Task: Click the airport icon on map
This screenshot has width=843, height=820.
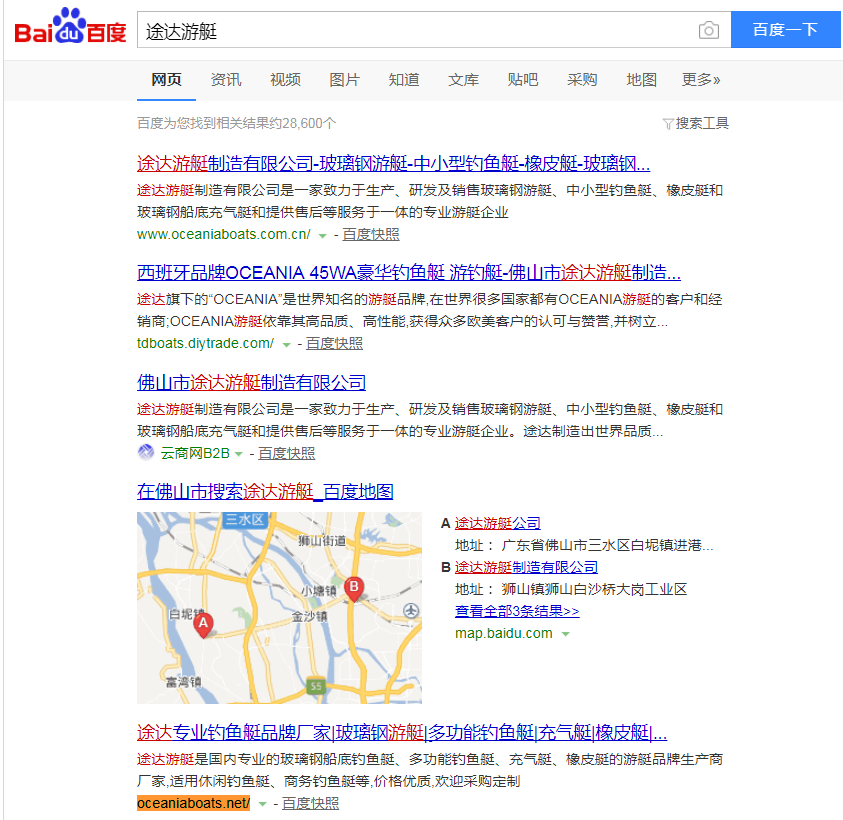Action: 411,610
